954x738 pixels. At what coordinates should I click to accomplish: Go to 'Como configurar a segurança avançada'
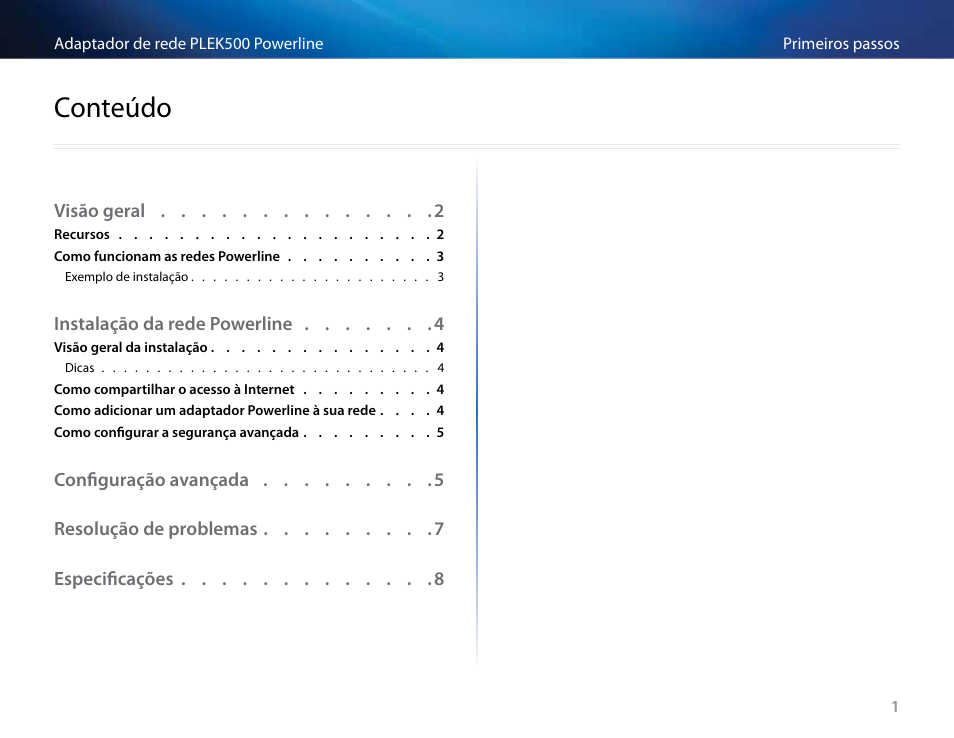(x=249, y=433)
